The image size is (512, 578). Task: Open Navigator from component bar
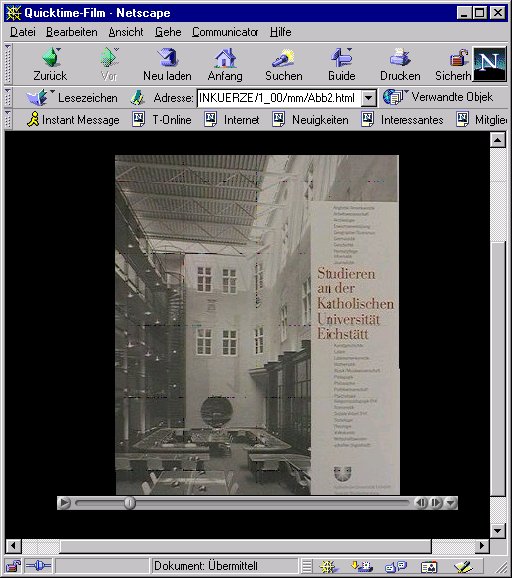point(328,566)
